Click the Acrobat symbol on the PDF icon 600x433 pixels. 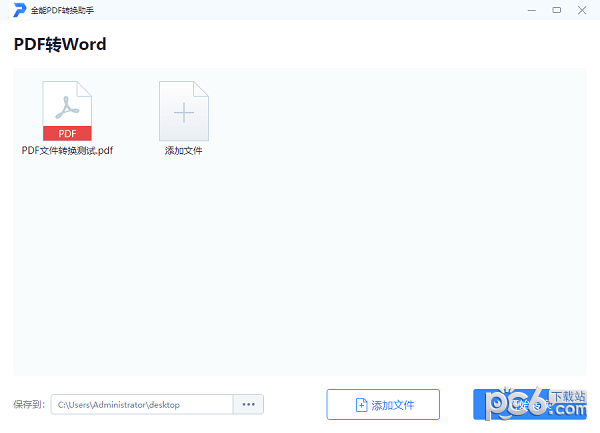[x=67, y=105]
